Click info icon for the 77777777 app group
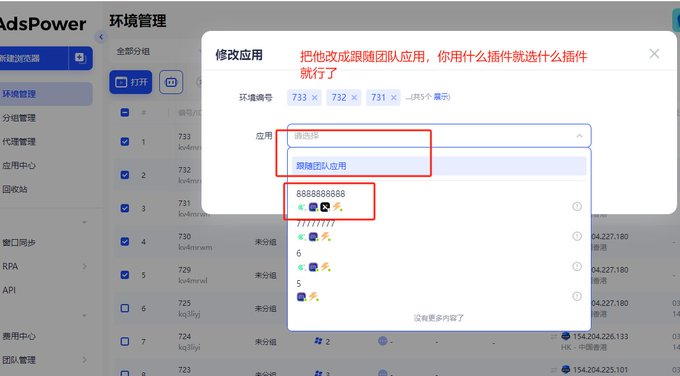The height and width of the screenshot is (376, 680). (577, 236)
